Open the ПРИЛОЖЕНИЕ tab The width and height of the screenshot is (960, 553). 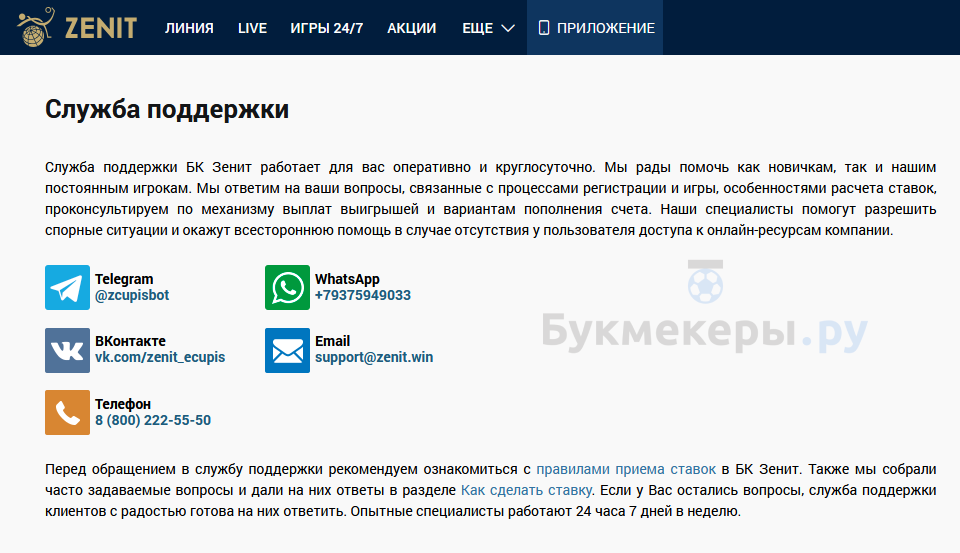pos(595,28)
